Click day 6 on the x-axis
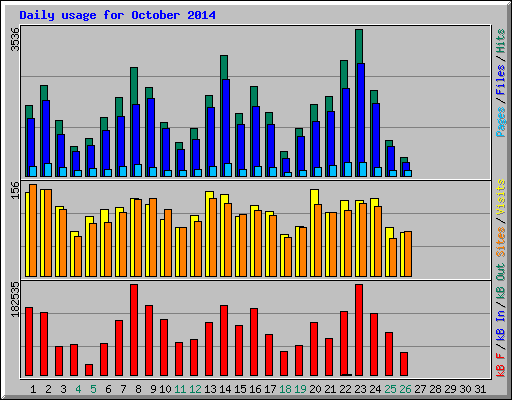The width and height of the screenshot is (512, 400). (108, 389)
